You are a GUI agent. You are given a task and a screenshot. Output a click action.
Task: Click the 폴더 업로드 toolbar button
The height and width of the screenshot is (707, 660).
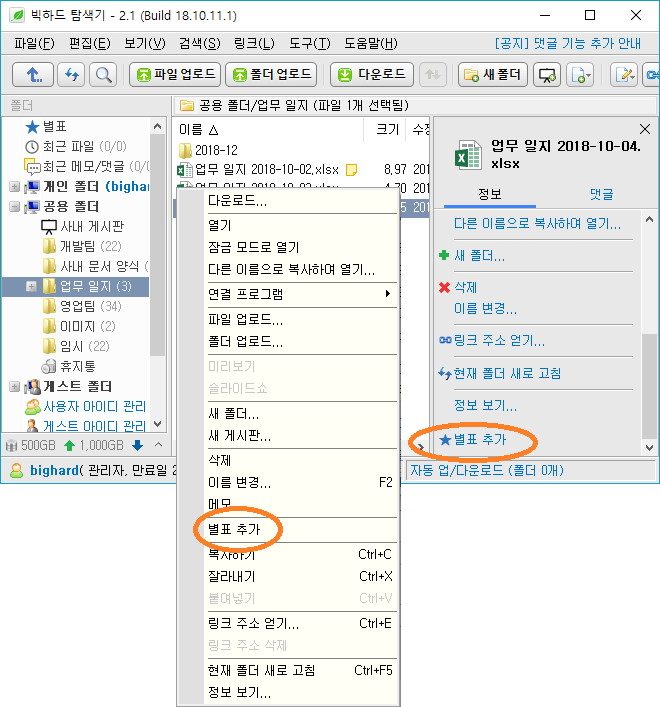(x=271, y=74)
